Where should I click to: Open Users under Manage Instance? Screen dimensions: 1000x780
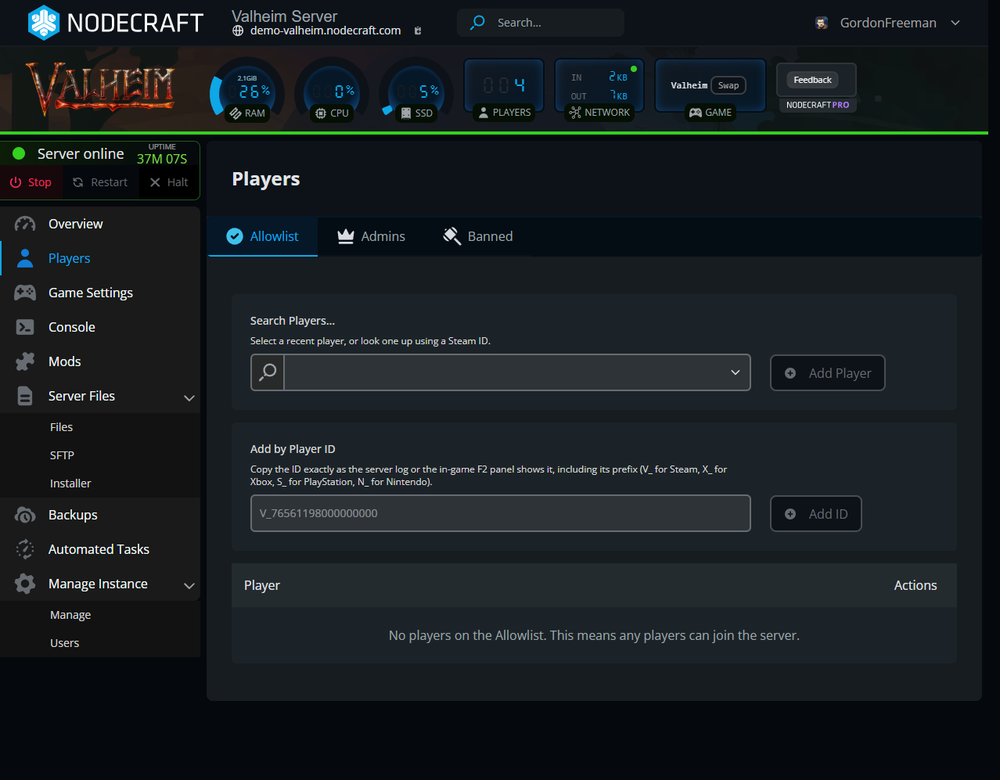64,643
